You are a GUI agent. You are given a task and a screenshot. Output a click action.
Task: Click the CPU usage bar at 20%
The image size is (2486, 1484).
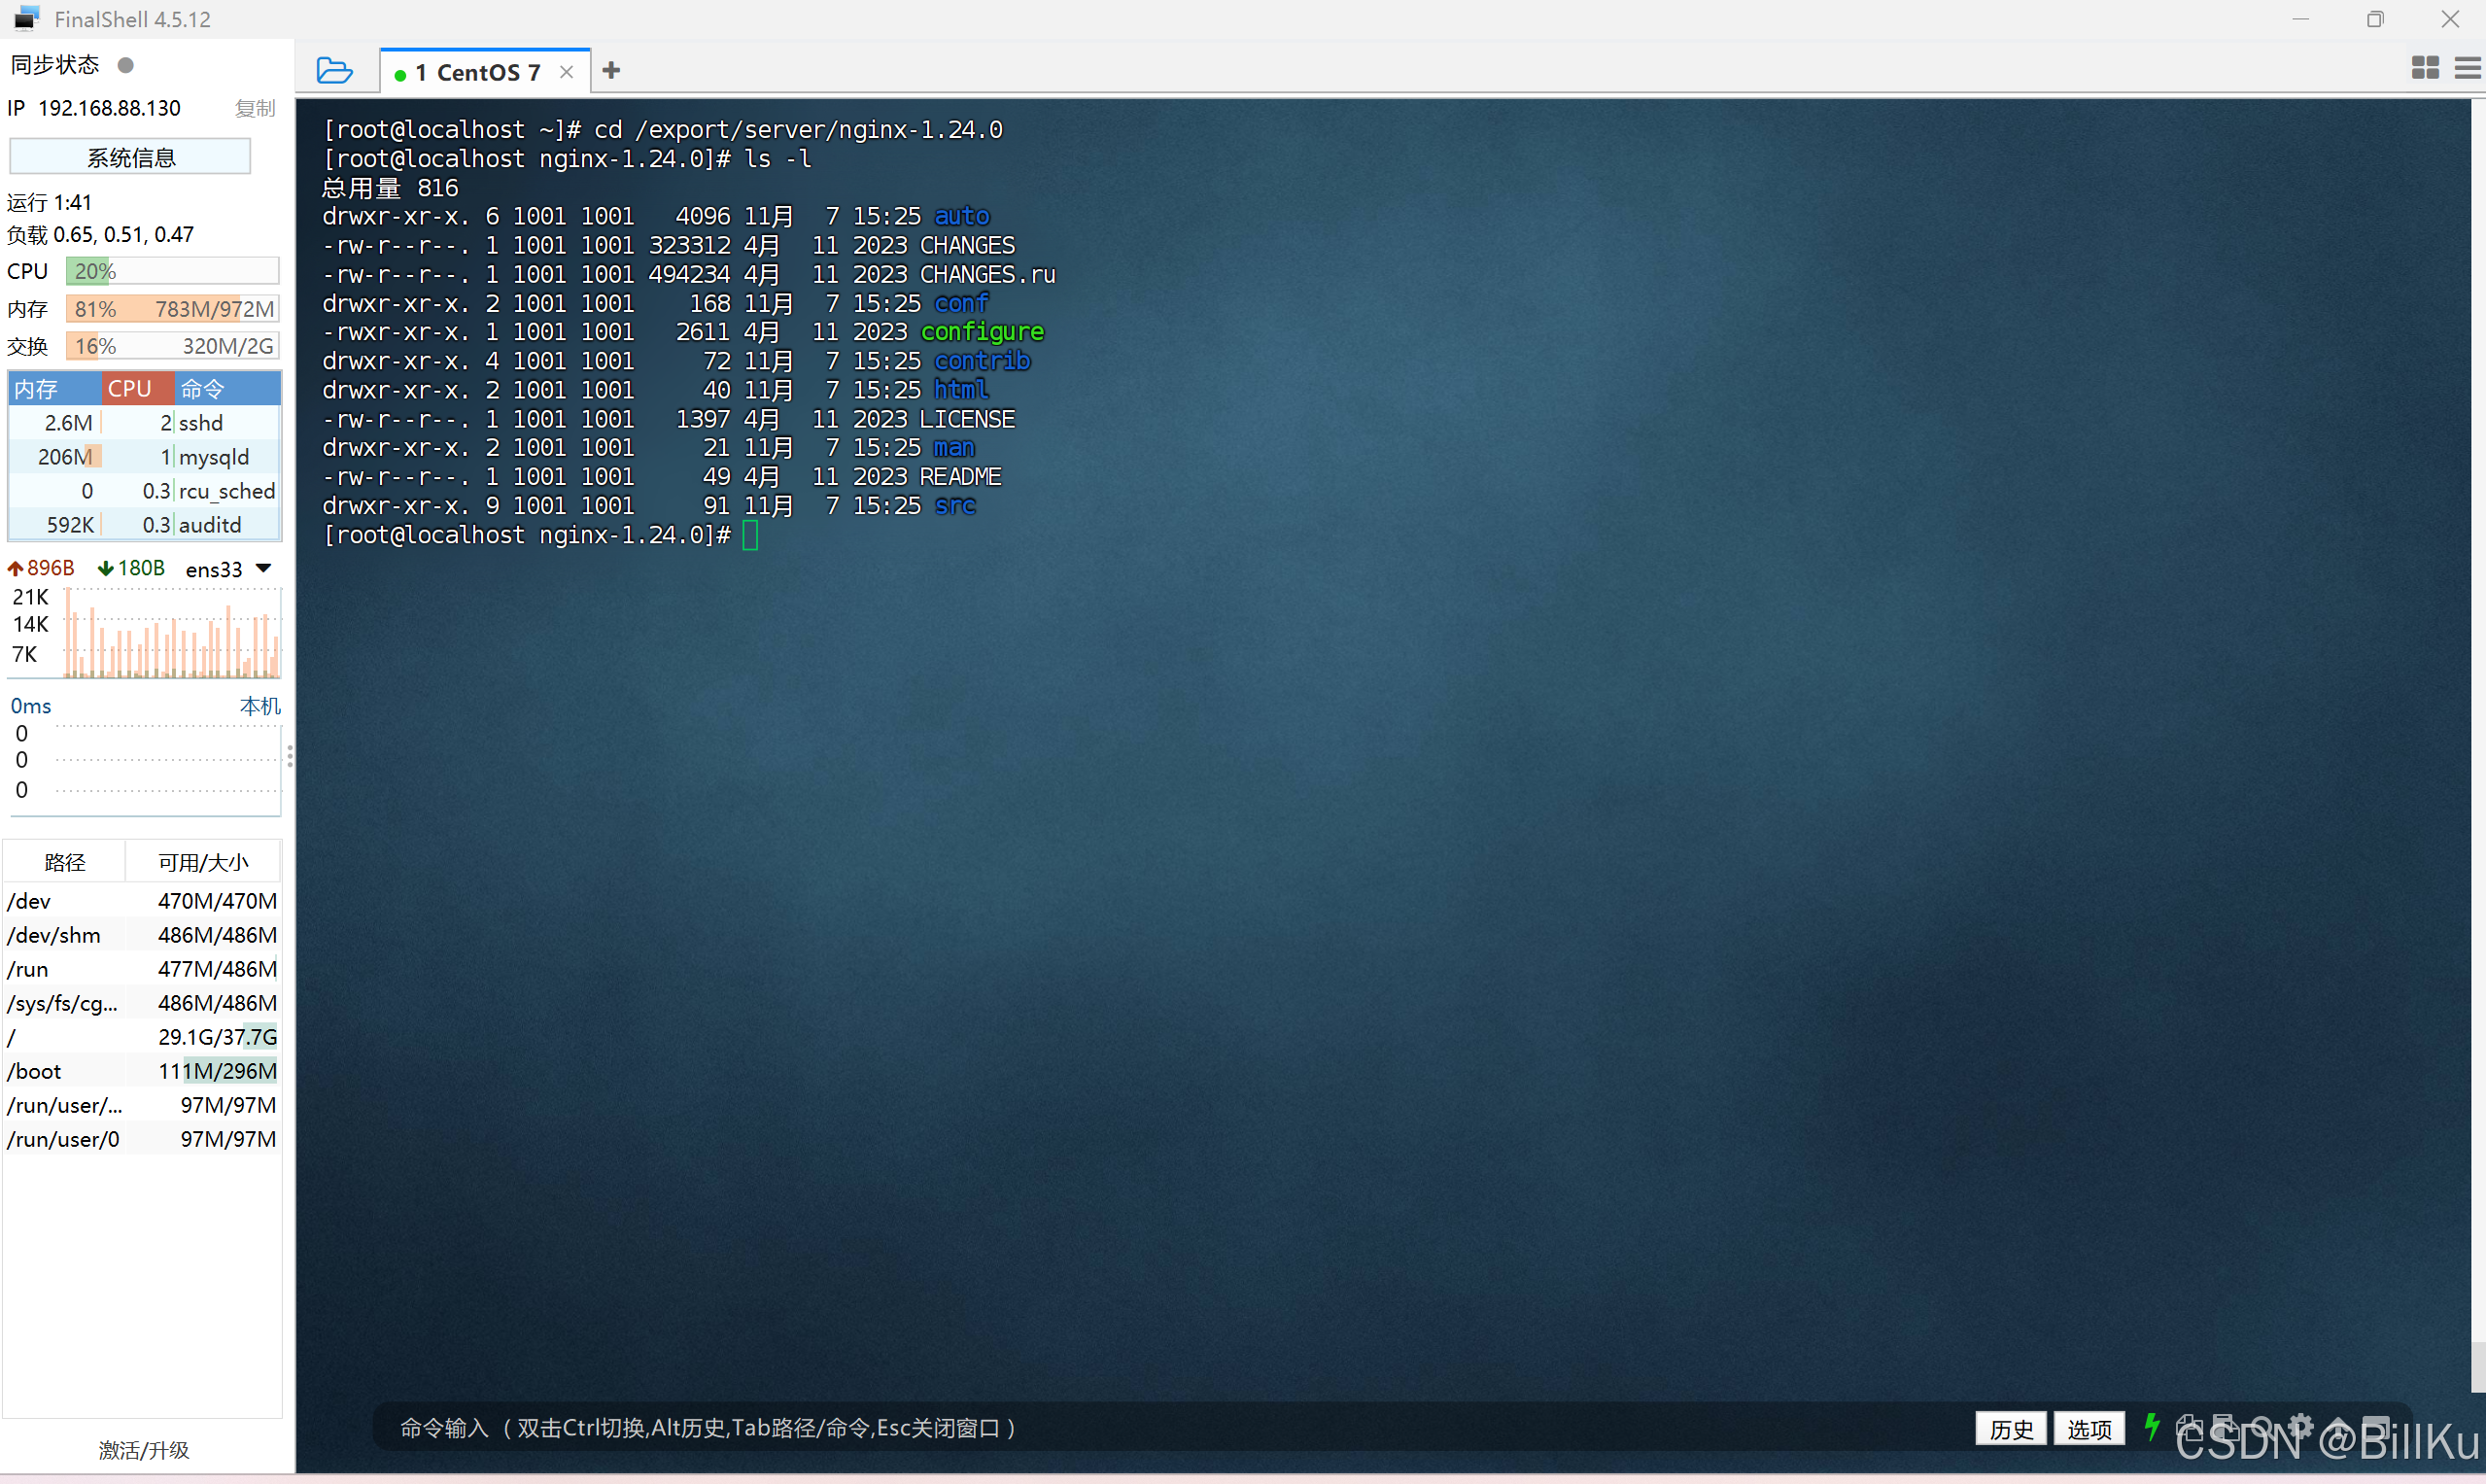[x=172, y=271]
